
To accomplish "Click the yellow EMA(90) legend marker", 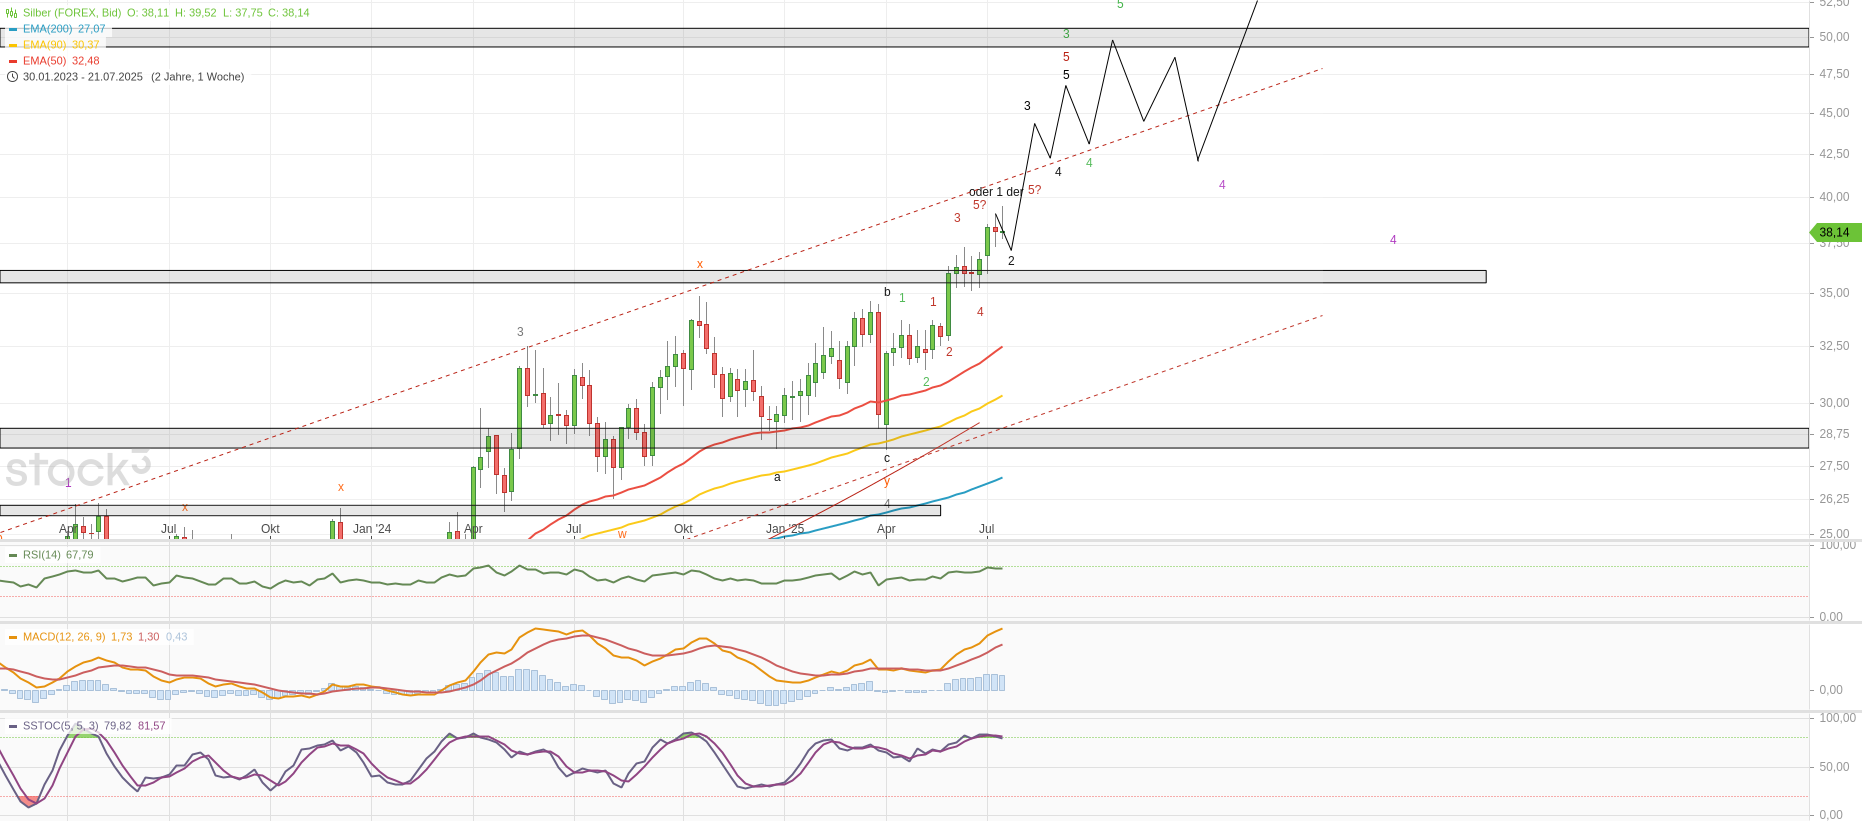I will click(x=13, y=45).
